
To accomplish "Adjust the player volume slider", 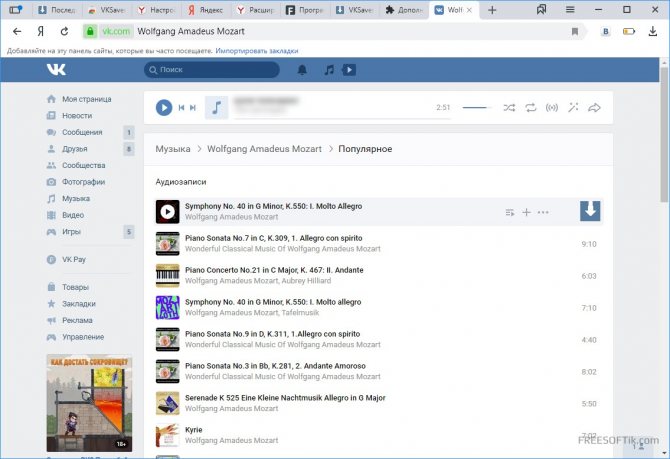I will [476, 108].
